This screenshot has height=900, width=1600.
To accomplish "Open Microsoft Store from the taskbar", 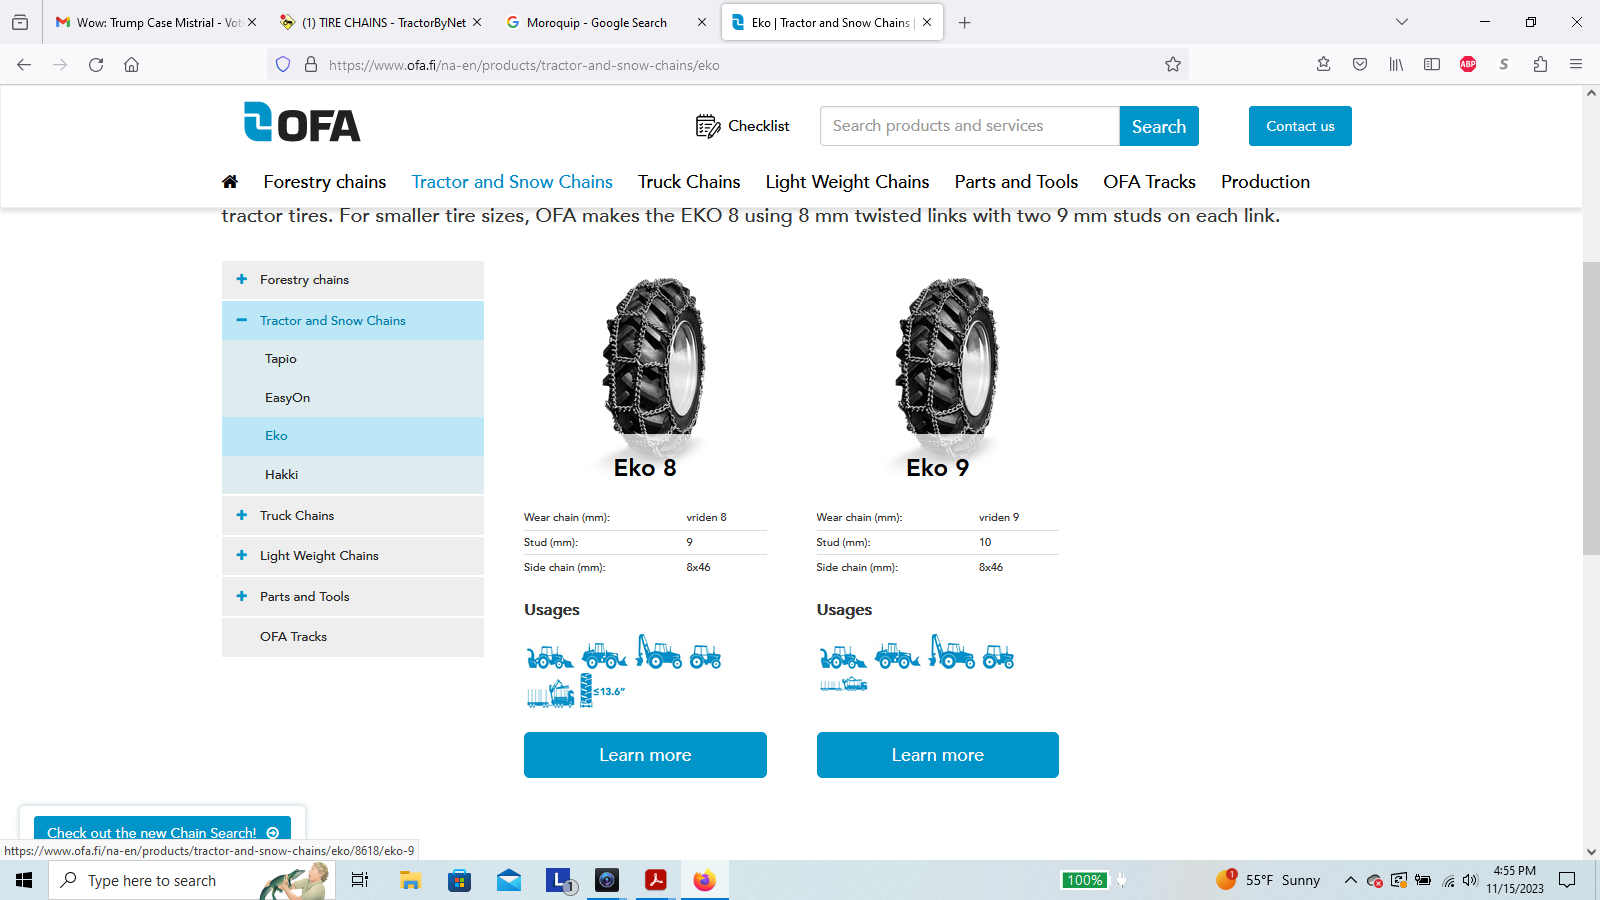I will pos(459,880).
